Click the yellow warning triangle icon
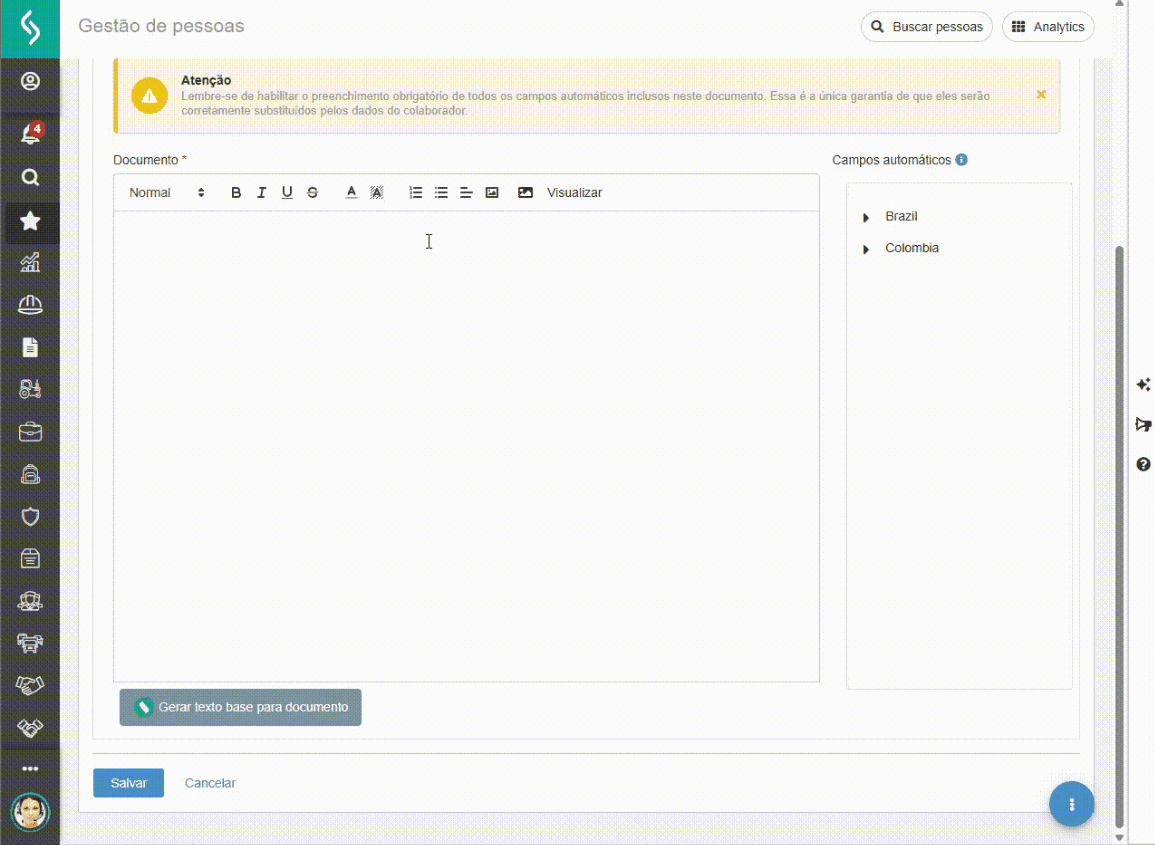 pos(150,96)
